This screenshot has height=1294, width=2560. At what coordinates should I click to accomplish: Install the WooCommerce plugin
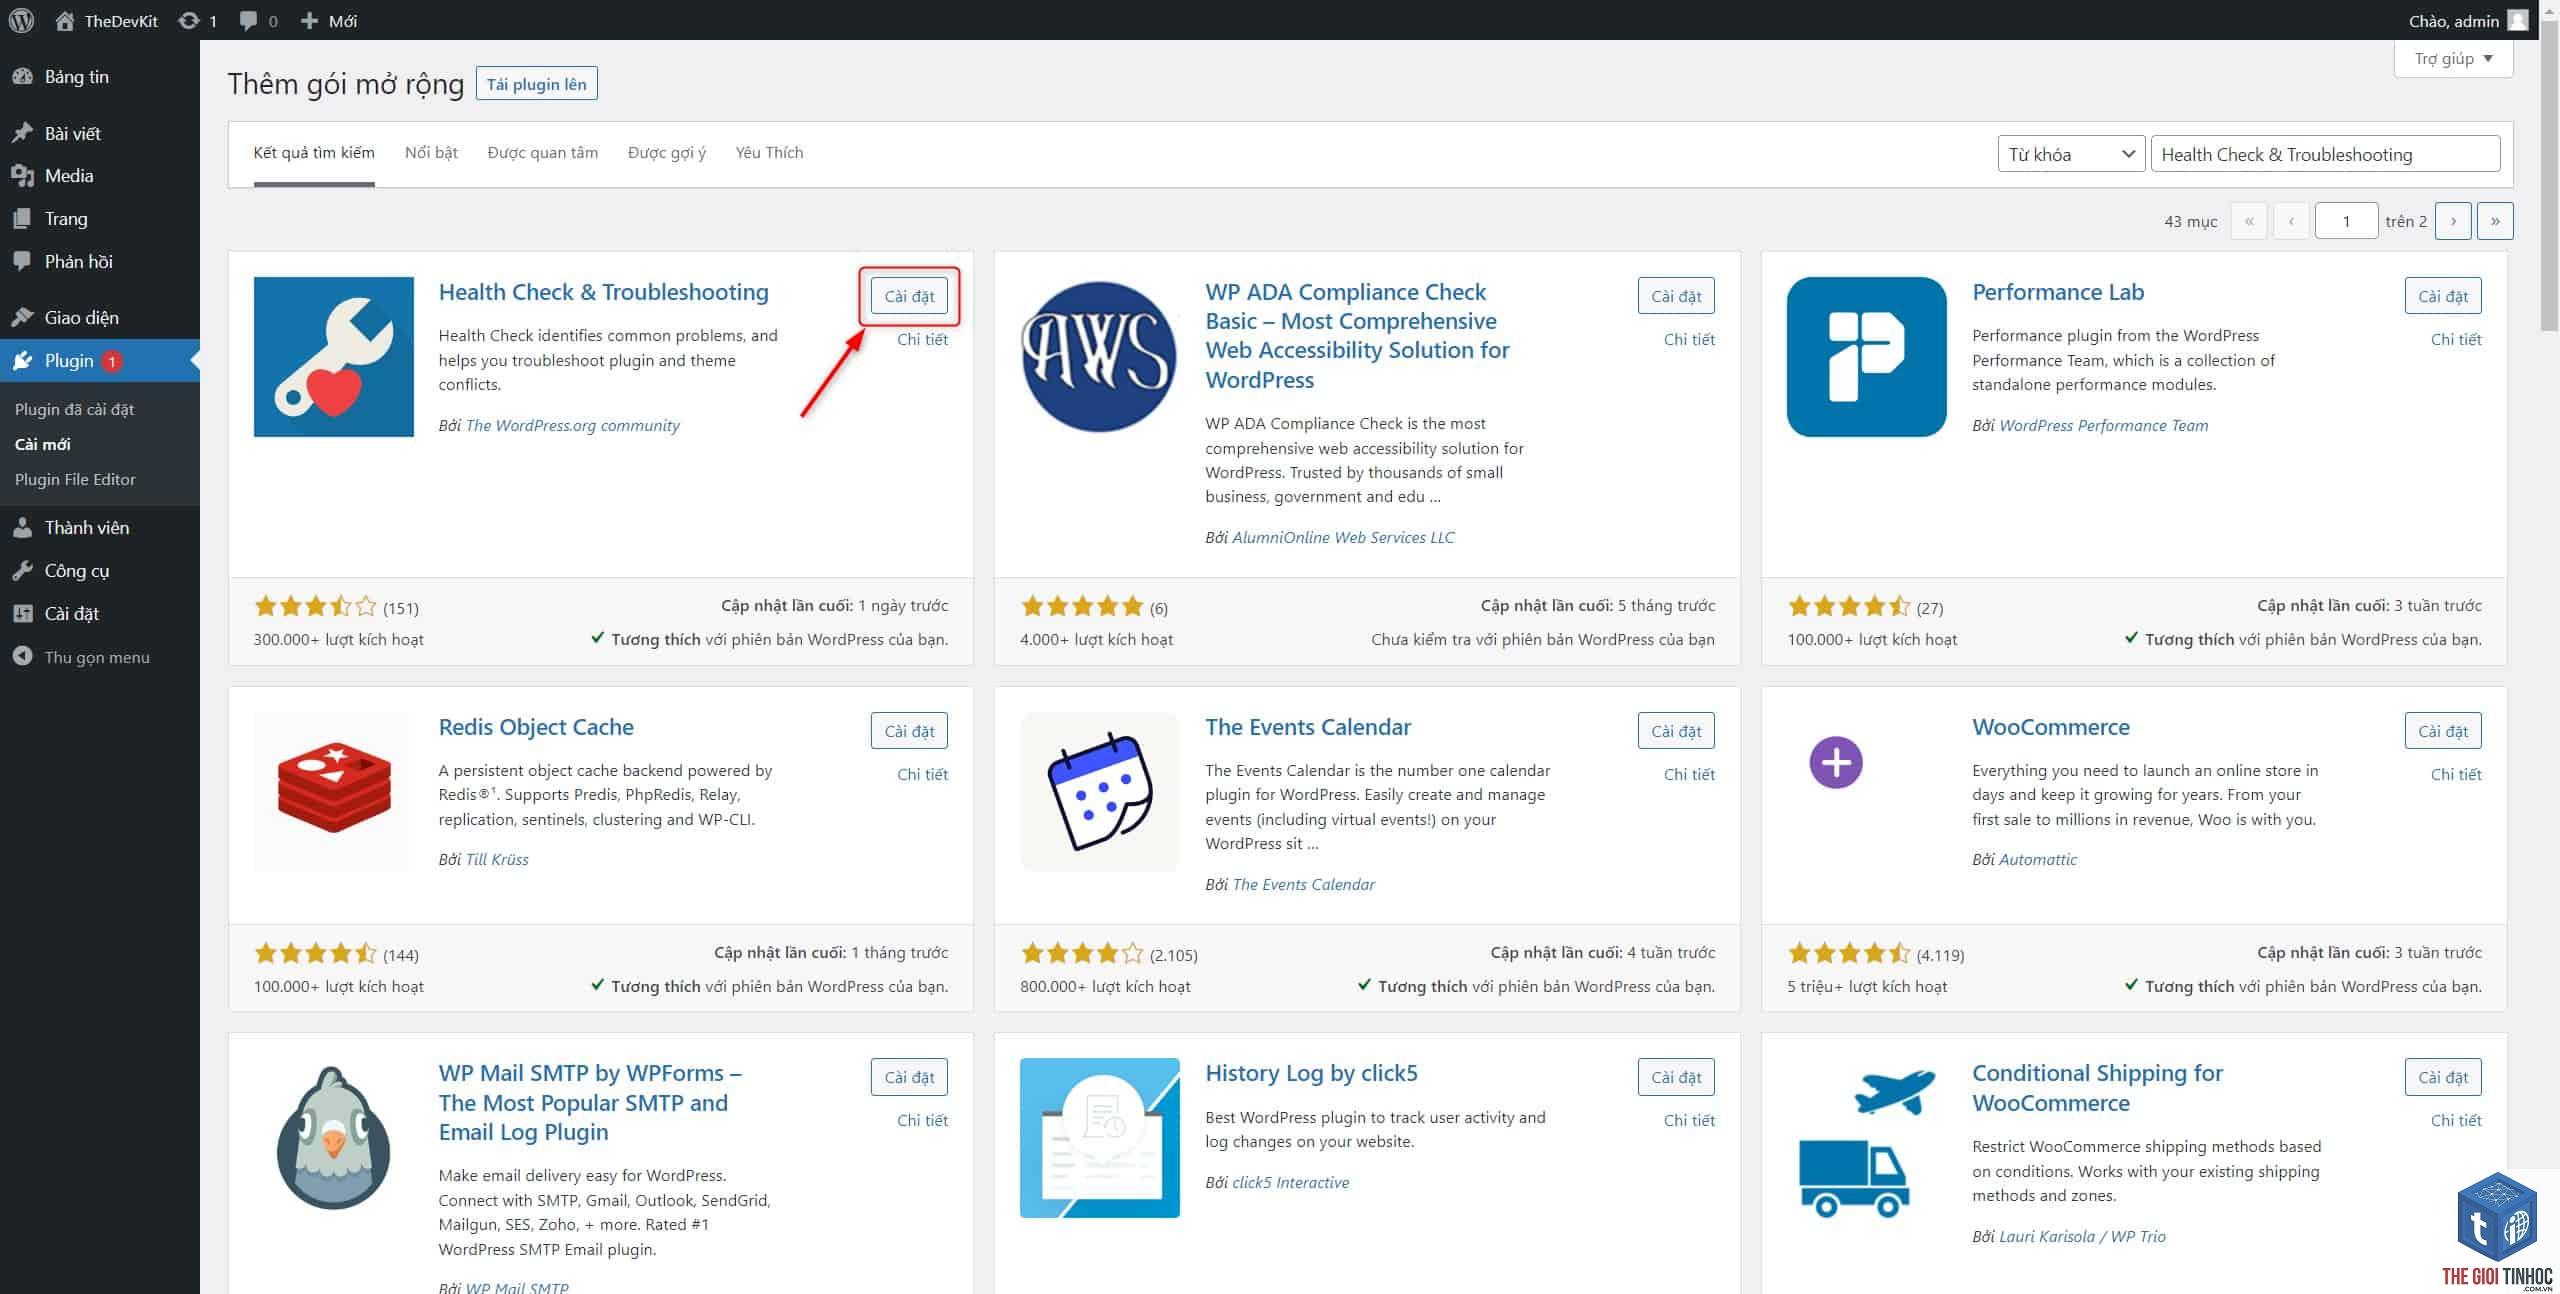tap(2443, 731)
